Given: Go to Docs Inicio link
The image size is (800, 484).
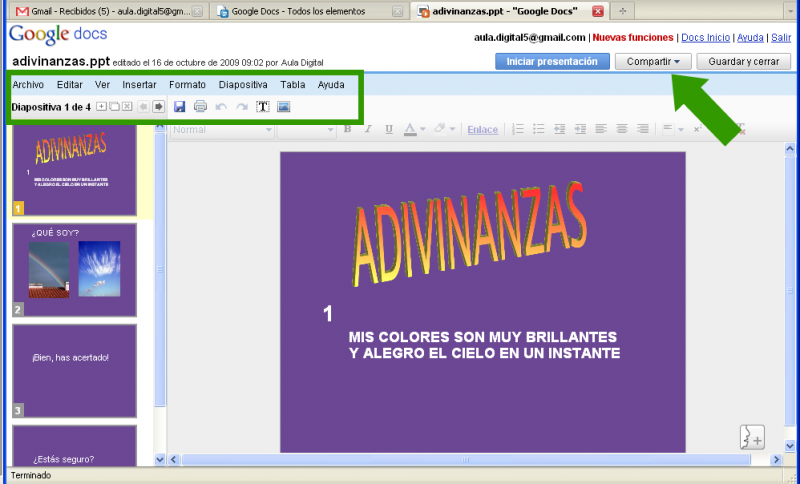Looking at the screenshot, I should click(706, 37).
